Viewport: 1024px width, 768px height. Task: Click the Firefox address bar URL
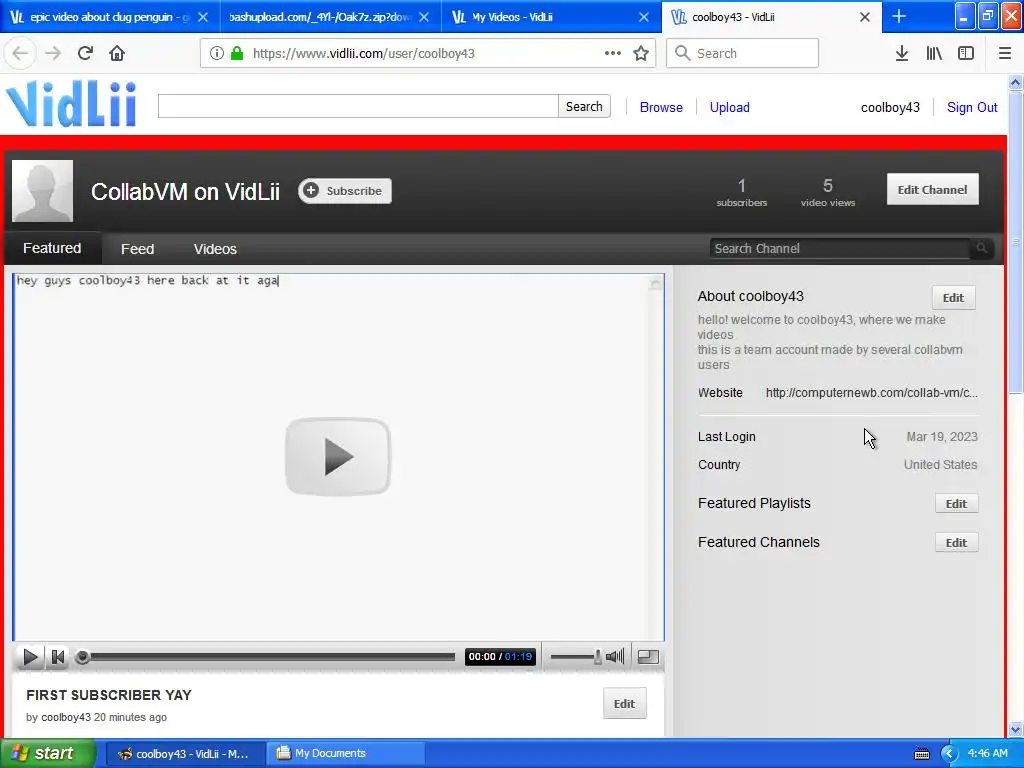364,54
